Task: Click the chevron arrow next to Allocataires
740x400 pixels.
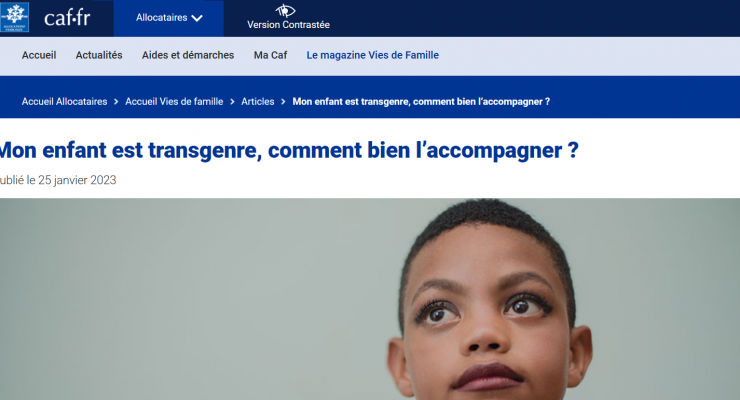Action: (x=197, y=18)
